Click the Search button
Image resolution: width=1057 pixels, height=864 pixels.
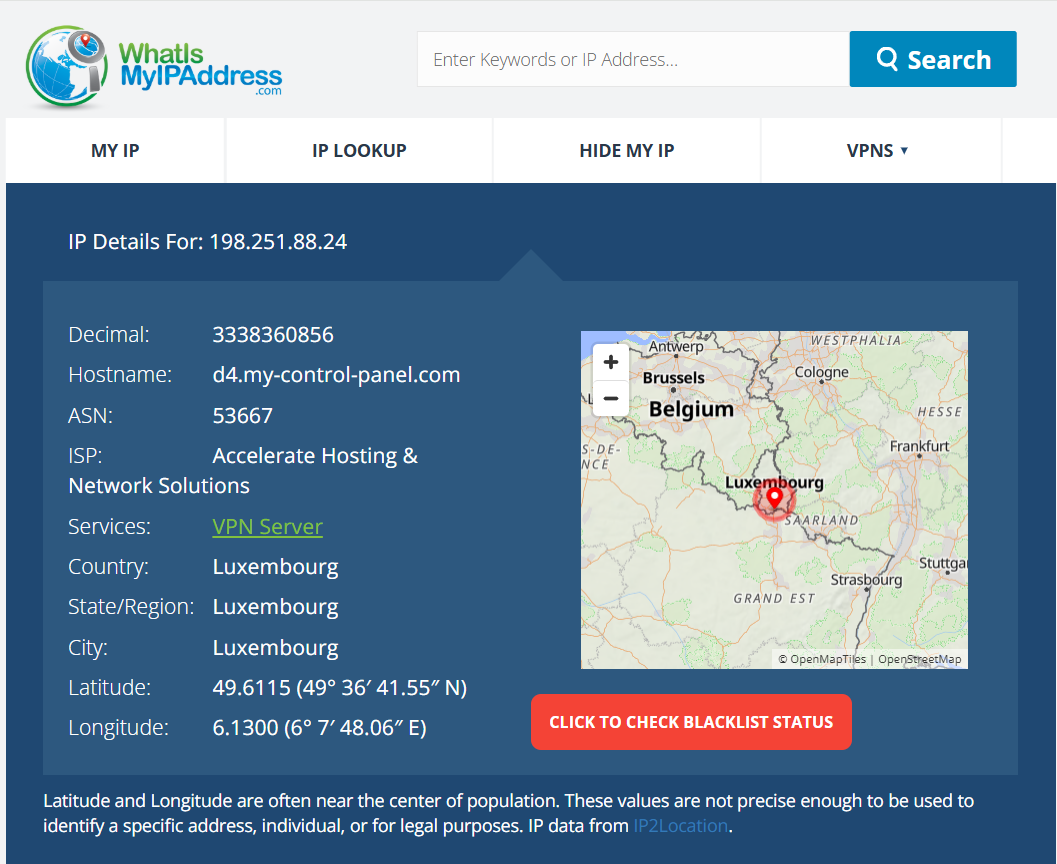click(933, 59)
